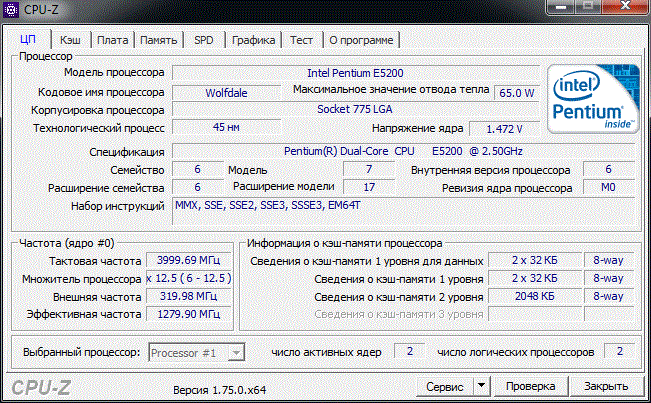651x403 pixels.
Task: Click the 1.472 V core voltage value
Action: [x=504, y=129]
